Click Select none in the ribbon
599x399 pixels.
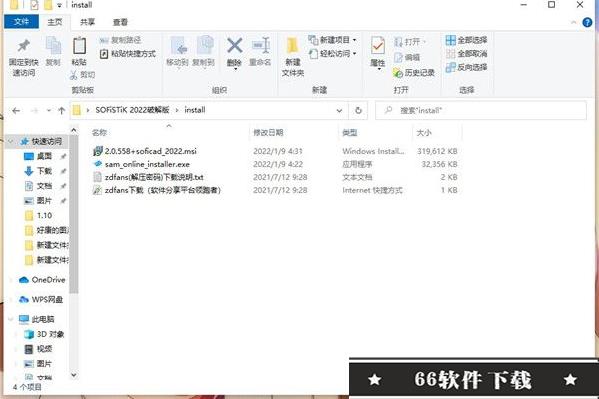tap(466, 54)
